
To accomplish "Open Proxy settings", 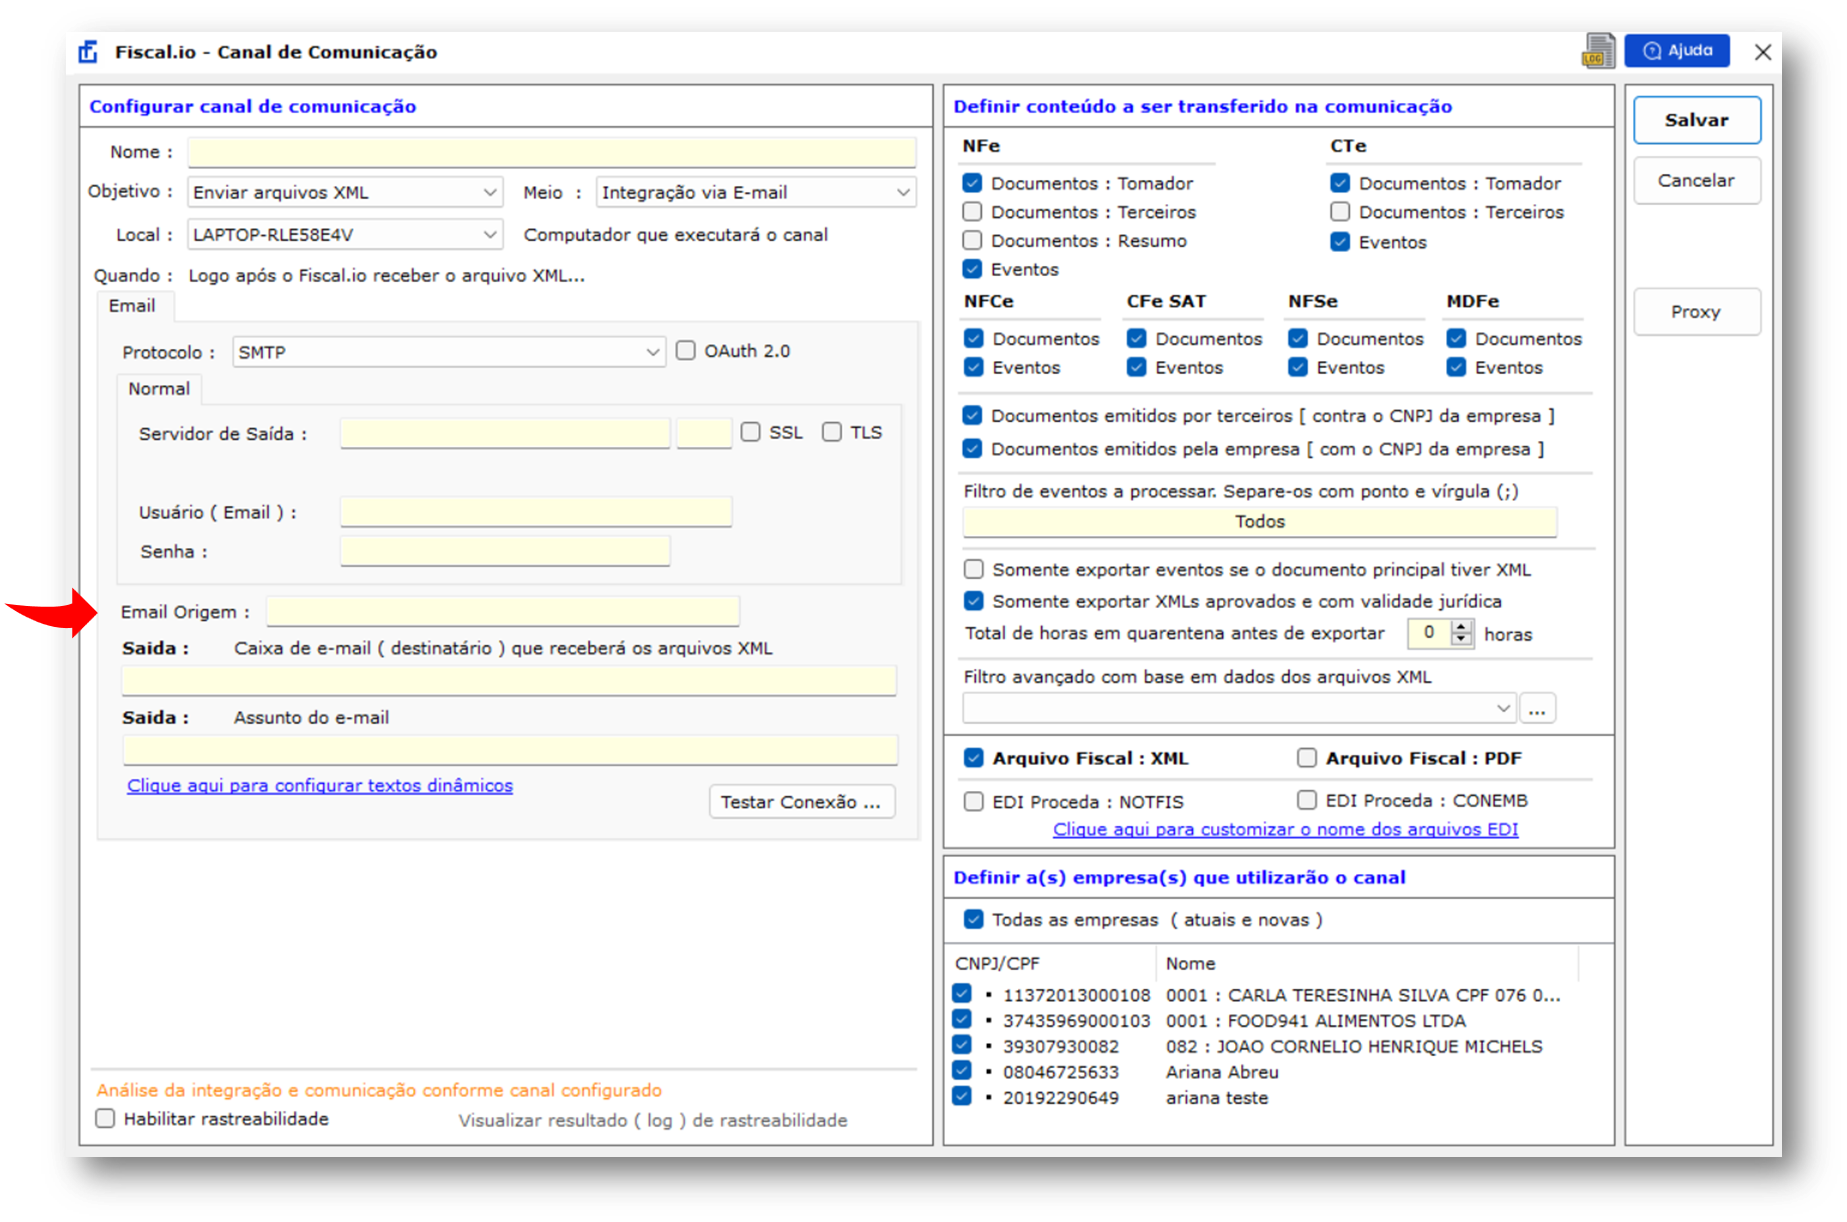I will point(1697,312).
